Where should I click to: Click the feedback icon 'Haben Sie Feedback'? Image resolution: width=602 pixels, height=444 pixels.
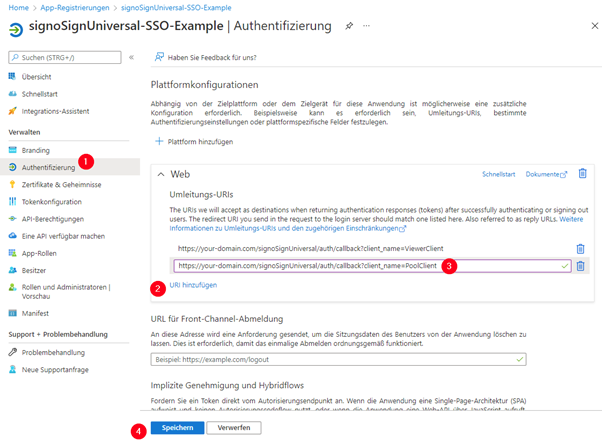[x=159, y=57]
